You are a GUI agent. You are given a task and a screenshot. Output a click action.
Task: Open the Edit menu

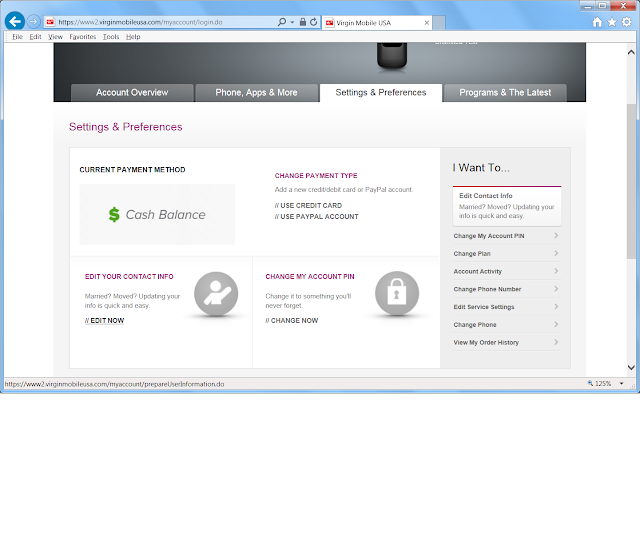tap(35, 37)
